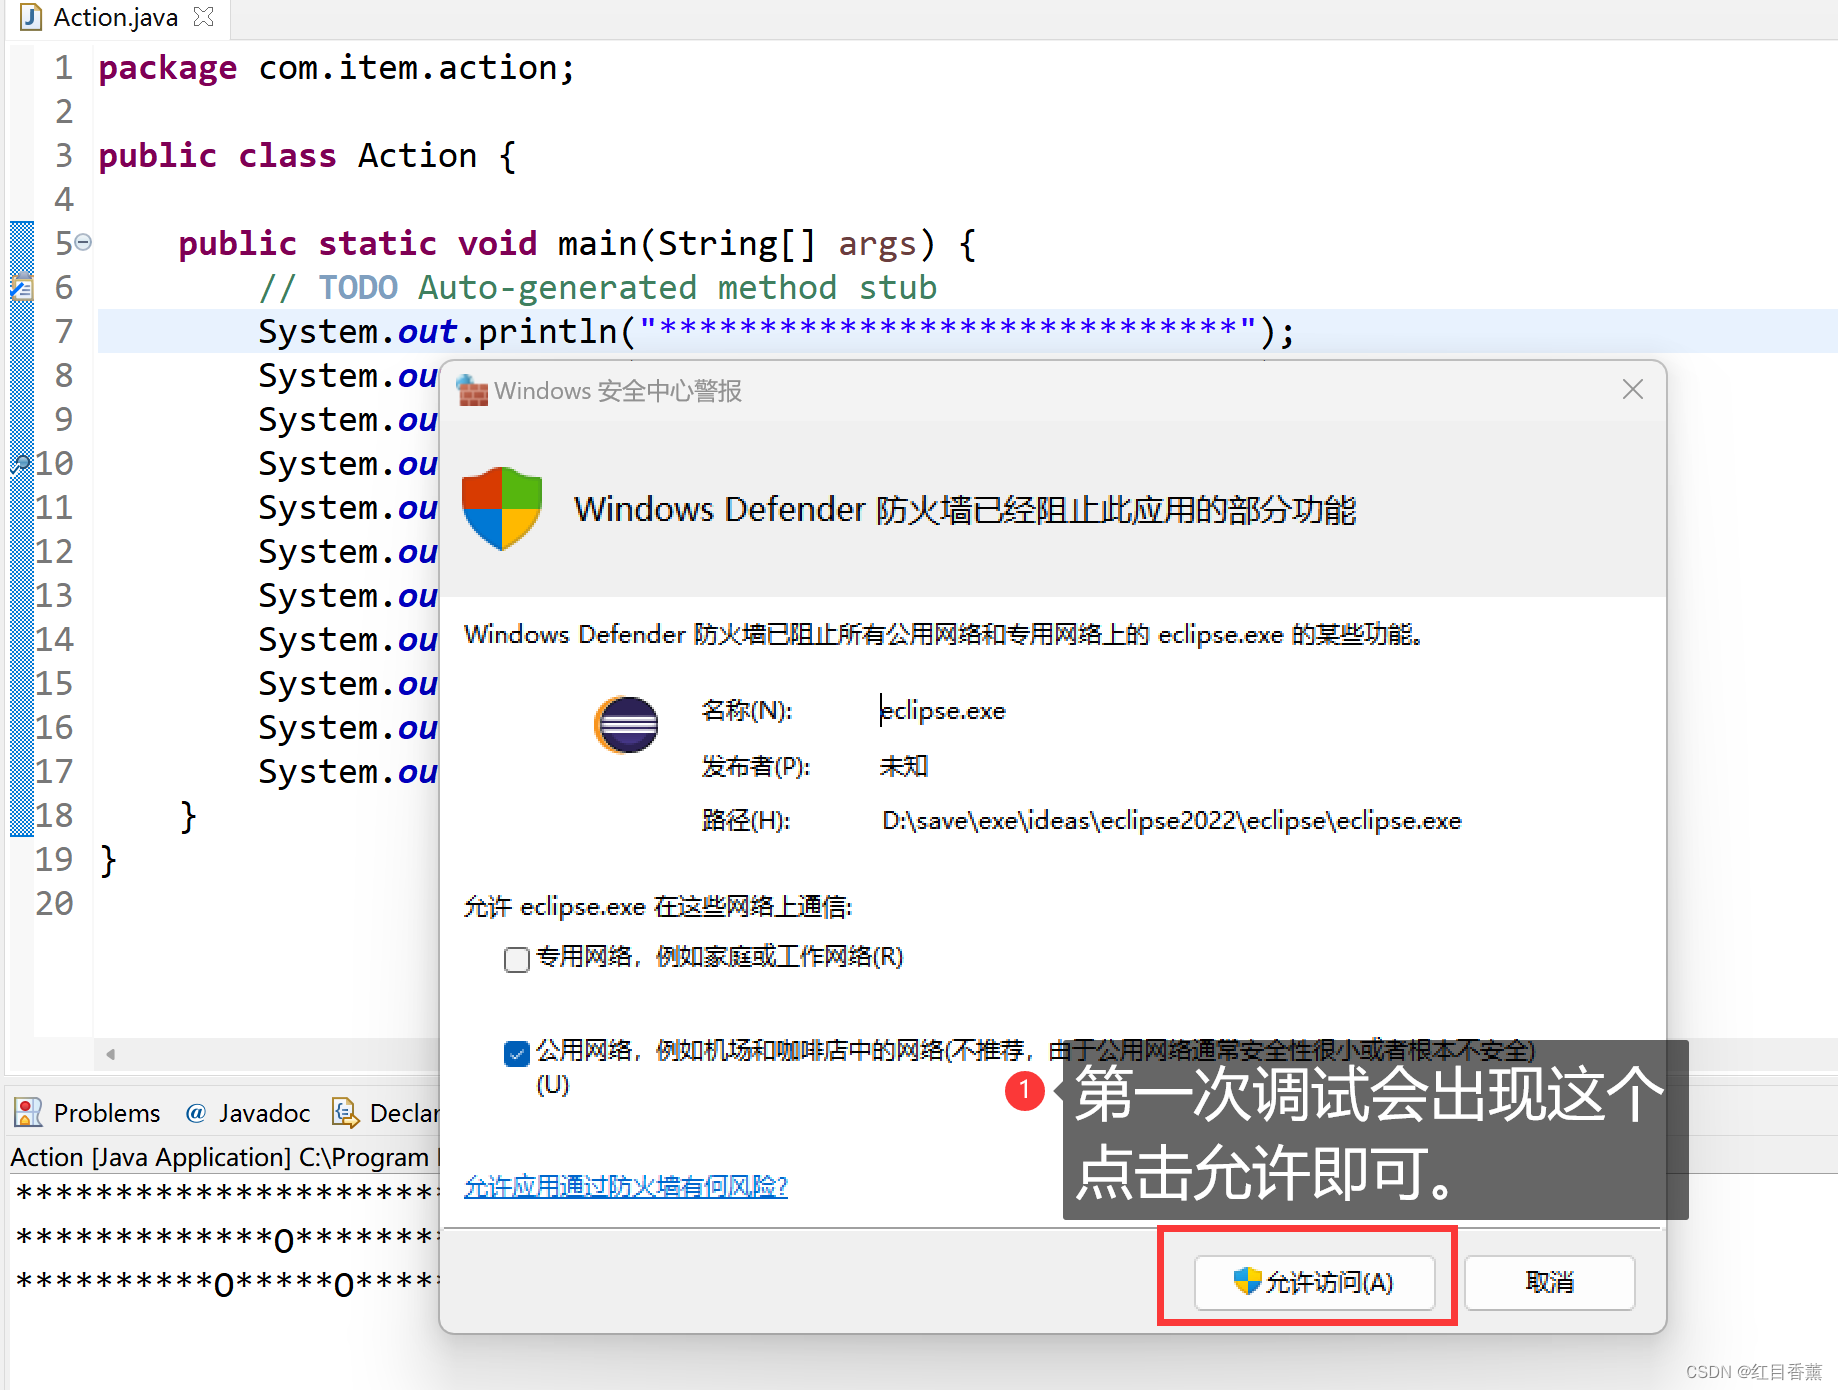Open the Problems view tab
This screenshot has height=1390, width=1838.
(x=88, y=1112)
